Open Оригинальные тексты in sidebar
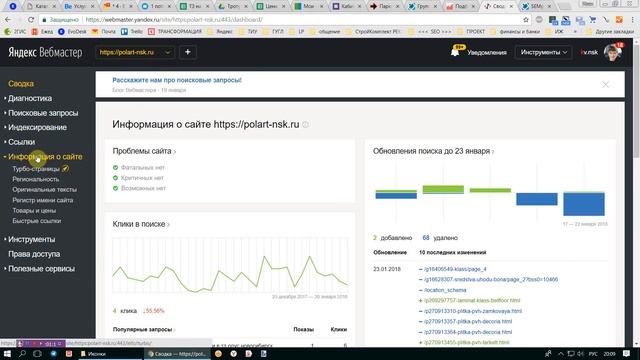The height and width of the screenshot is (360, 640). tap(44, 189)
